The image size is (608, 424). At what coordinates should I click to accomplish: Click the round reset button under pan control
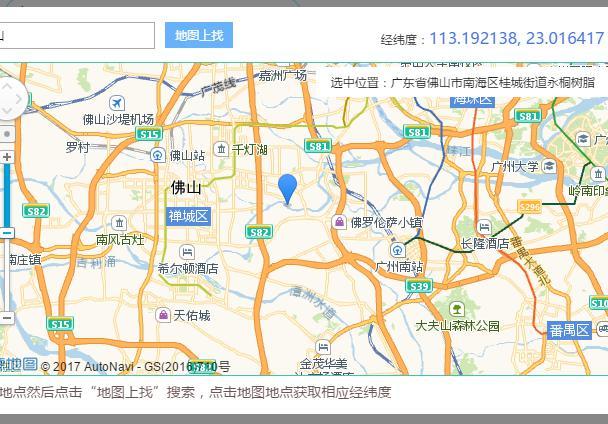(7, 134)
